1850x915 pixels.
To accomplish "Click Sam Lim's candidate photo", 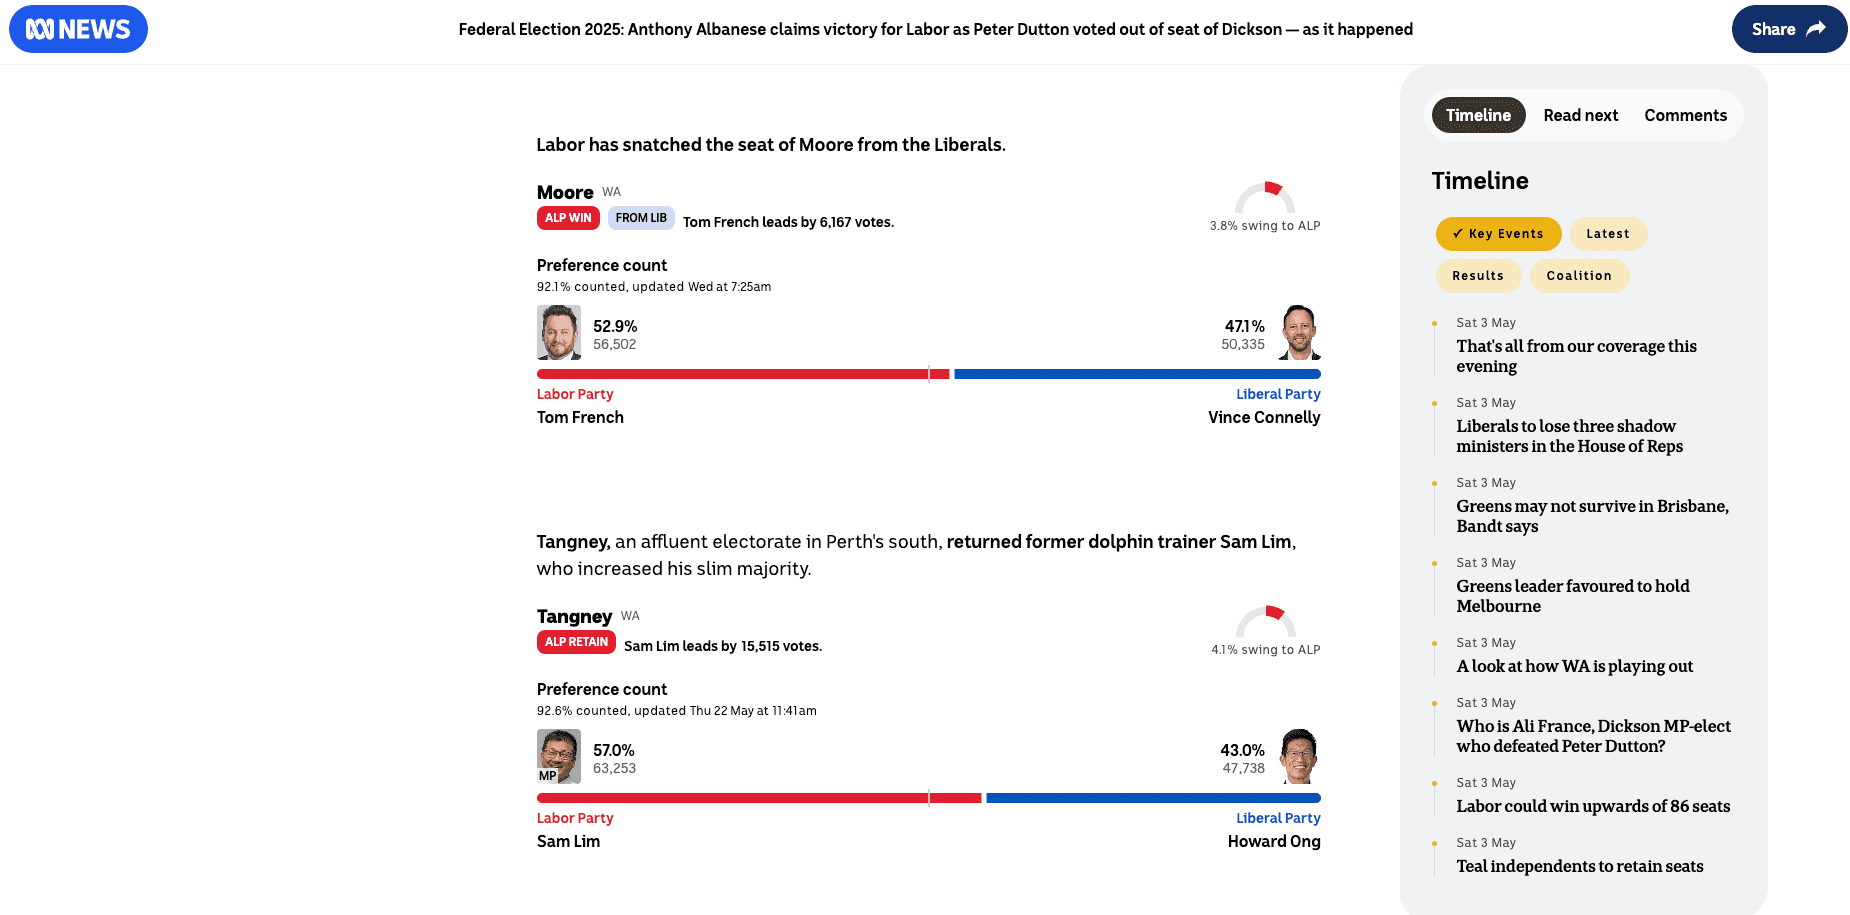I will 559,756.
